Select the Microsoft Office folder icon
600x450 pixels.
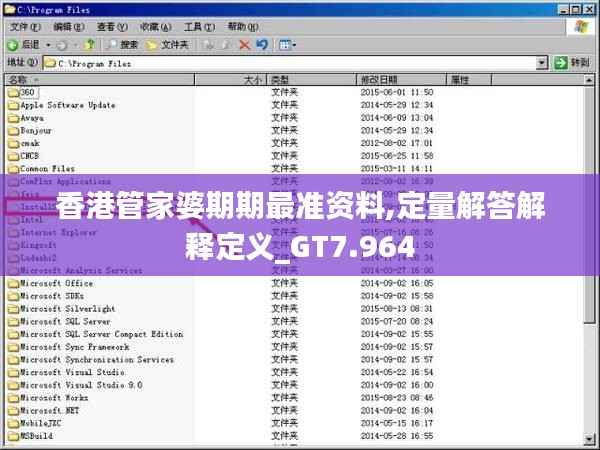pyautogui.click(x=13, y=283)
